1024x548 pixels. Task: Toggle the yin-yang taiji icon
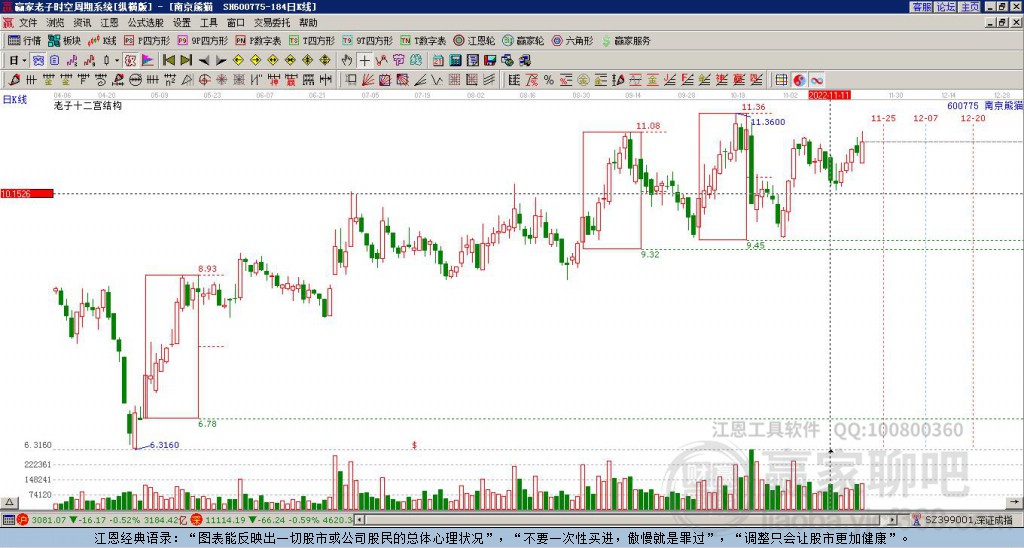(x=799, y=80)
